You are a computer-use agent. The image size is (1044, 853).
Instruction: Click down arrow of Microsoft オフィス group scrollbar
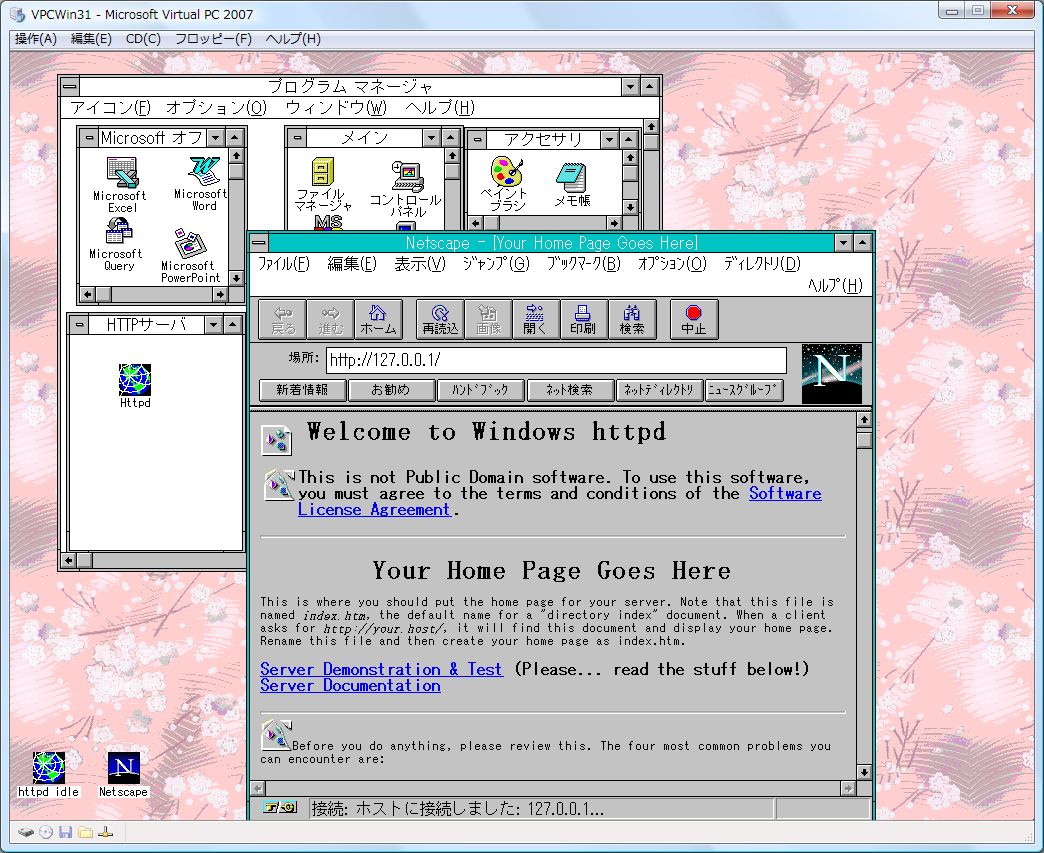pyautogui.click(x=236, y=278)
